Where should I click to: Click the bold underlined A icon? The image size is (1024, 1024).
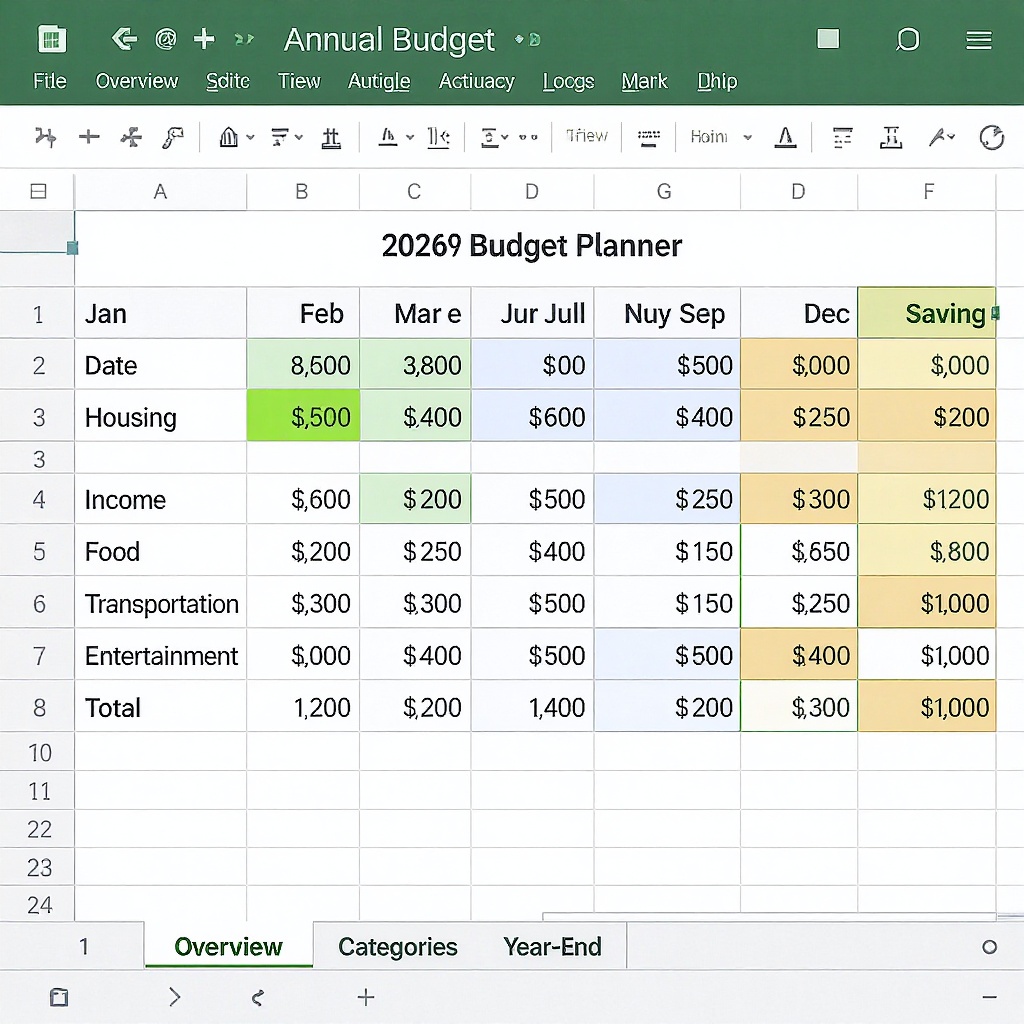click(785, 137)
